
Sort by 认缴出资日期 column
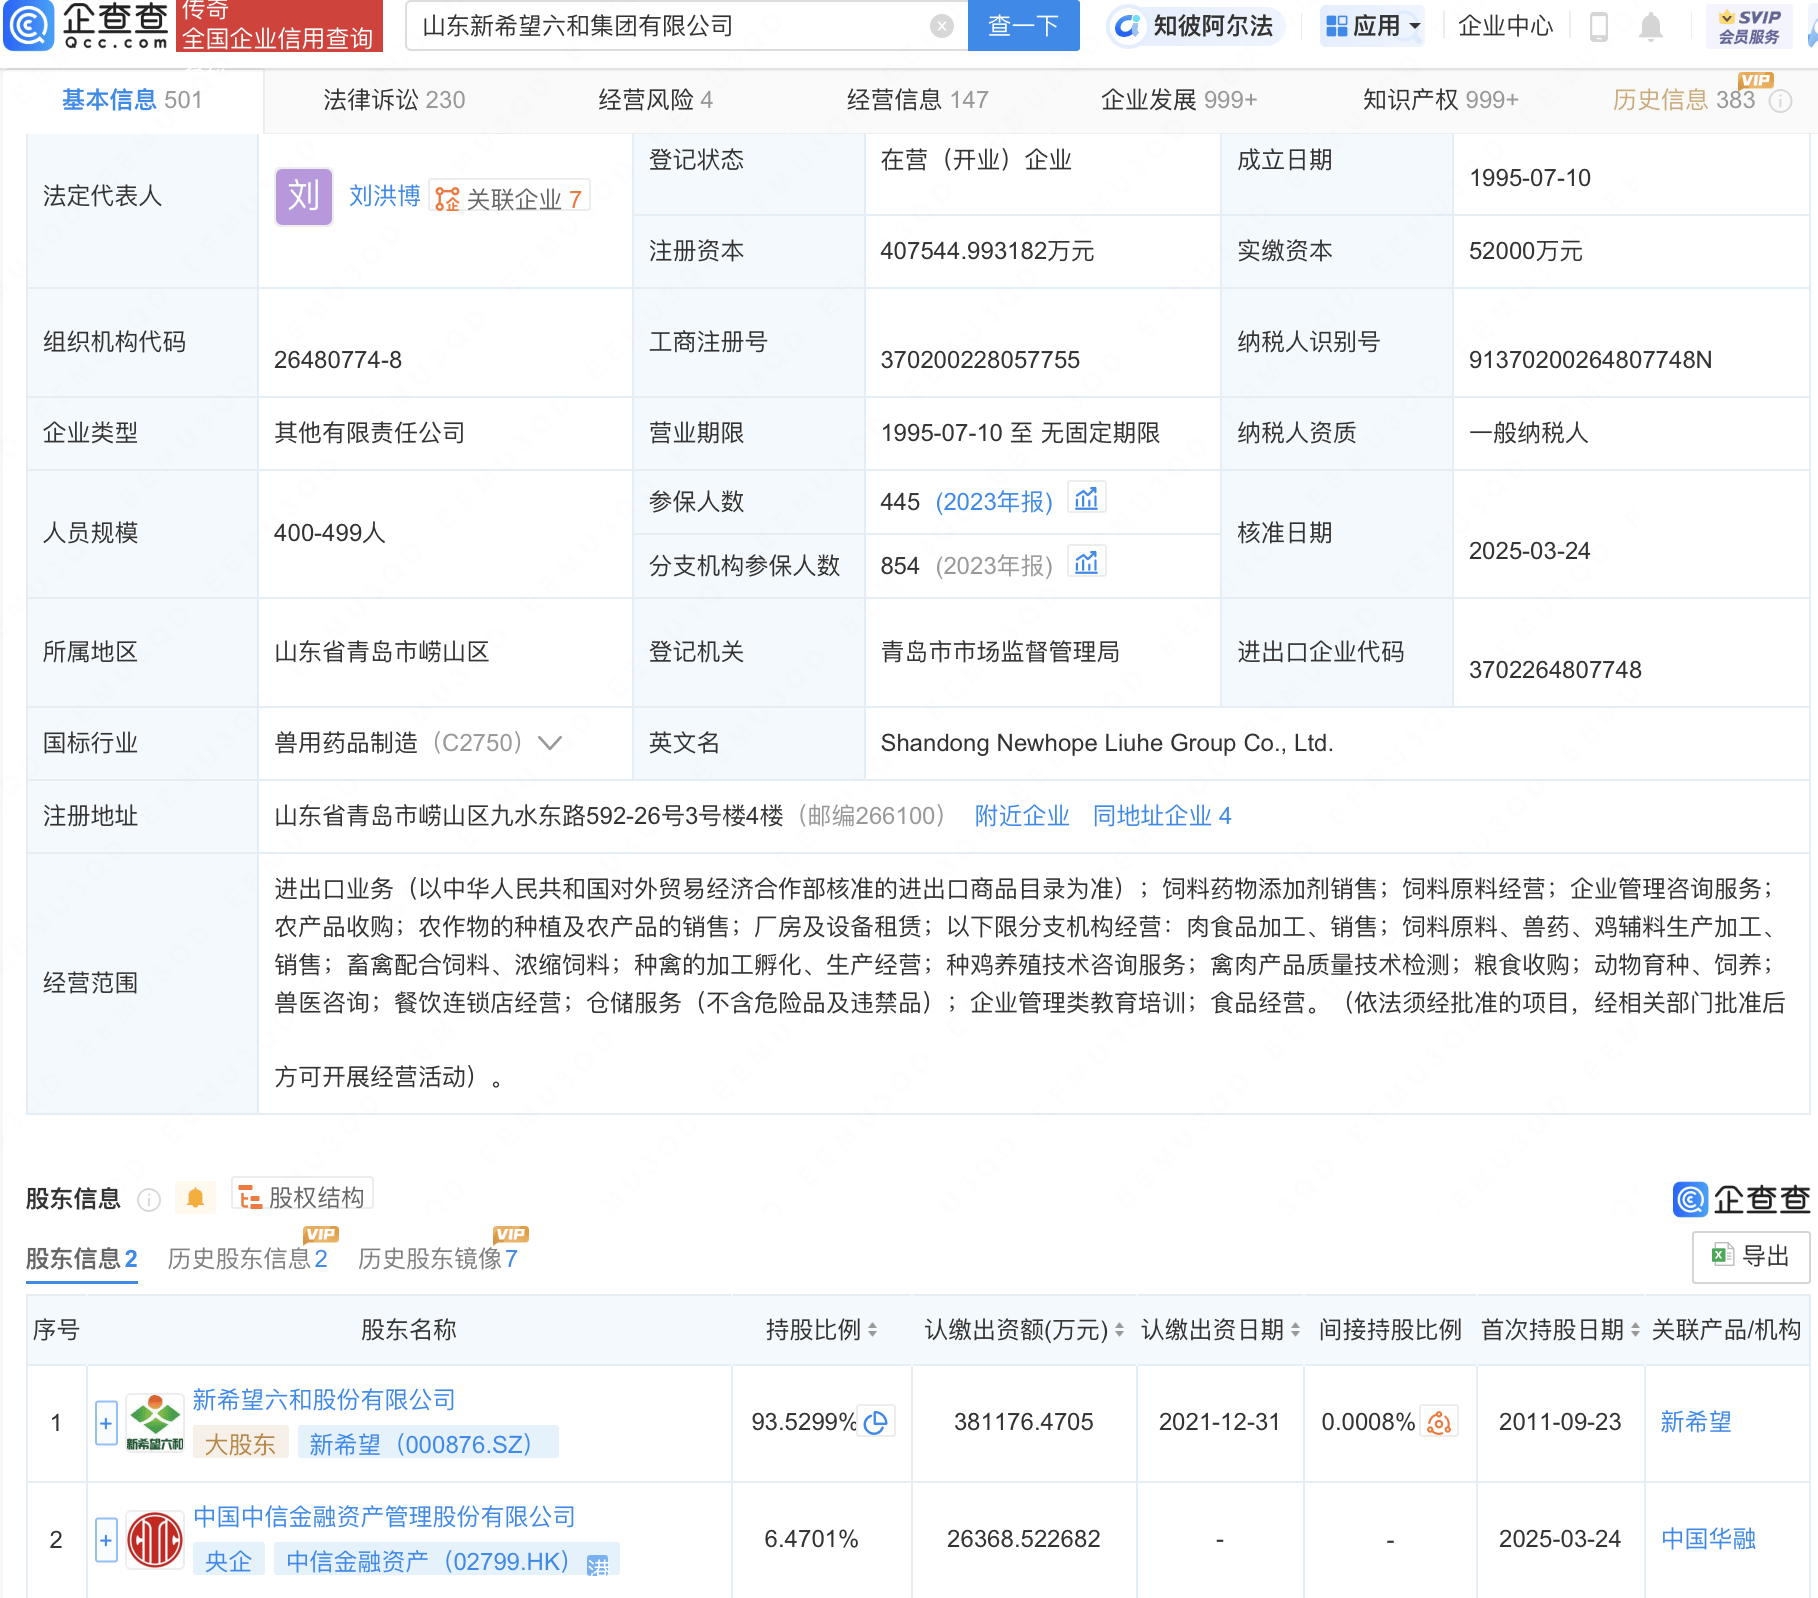point(1295,1330)
